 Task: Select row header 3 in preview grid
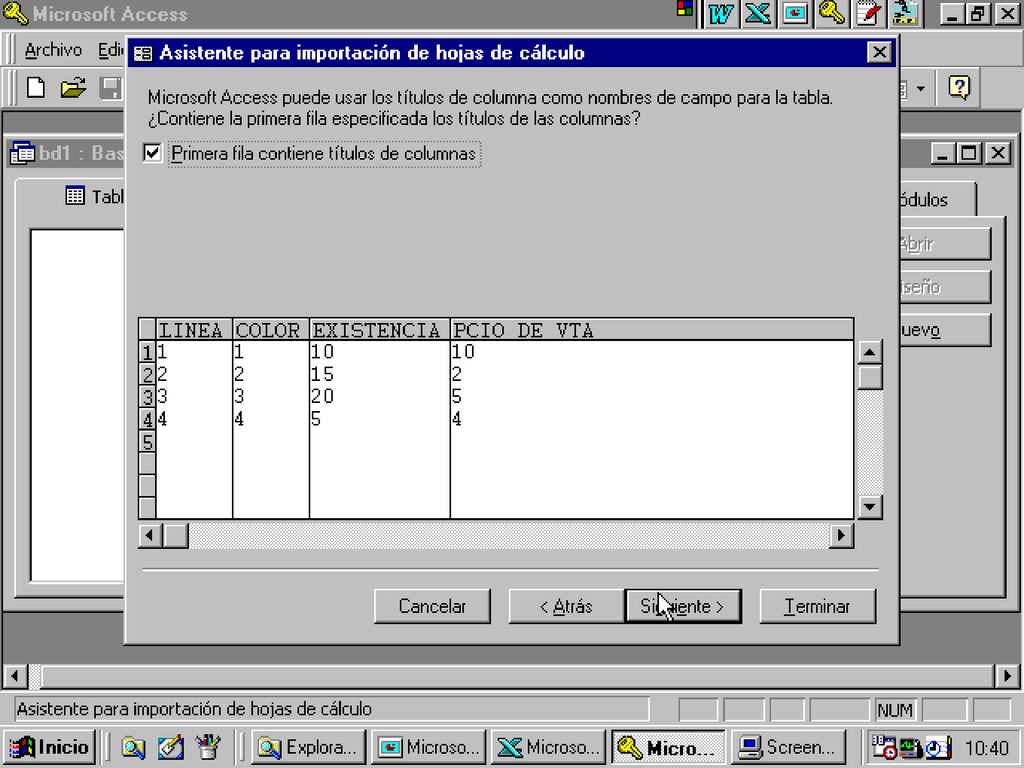point(147,396)
